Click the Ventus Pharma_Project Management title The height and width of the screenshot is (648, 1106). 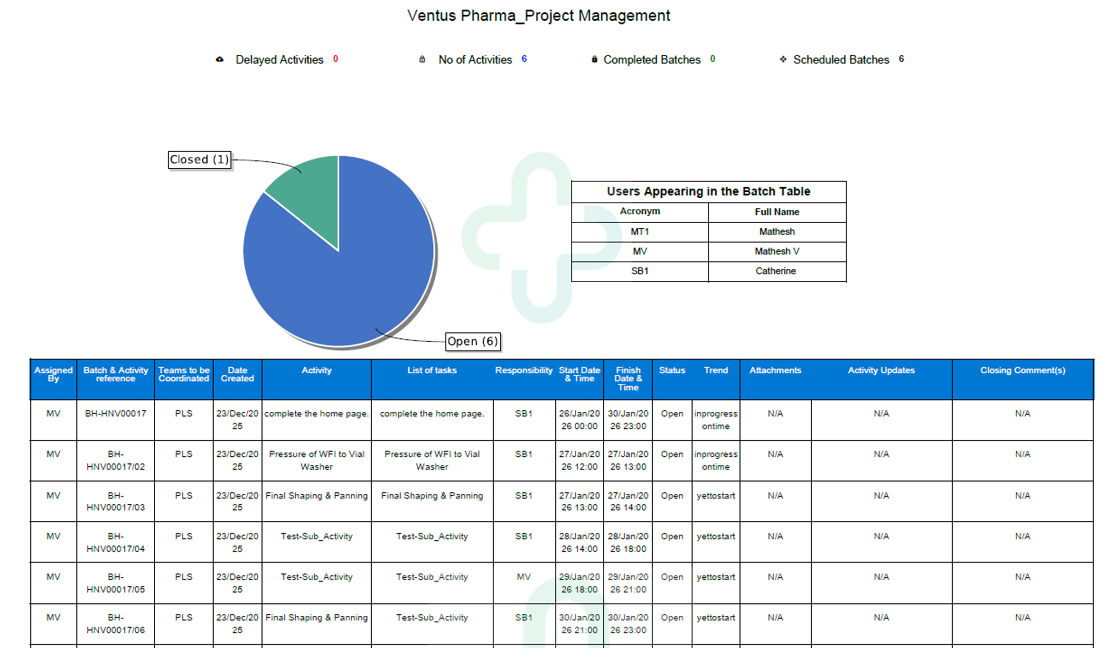pos(539,16)
